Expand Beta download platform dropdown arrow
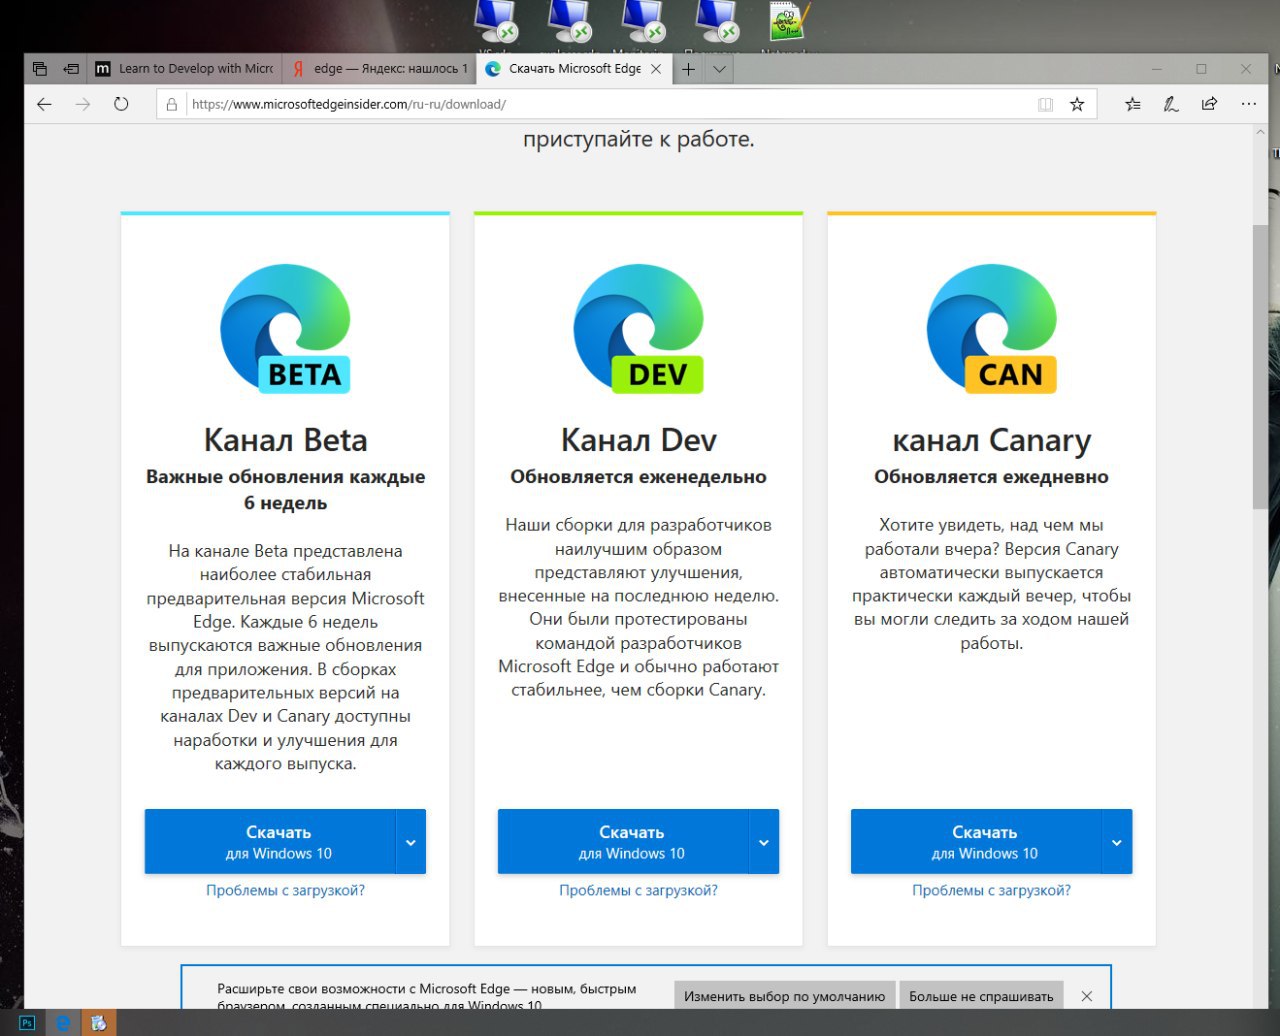The image size is (1280, 1036). [411, 842]
